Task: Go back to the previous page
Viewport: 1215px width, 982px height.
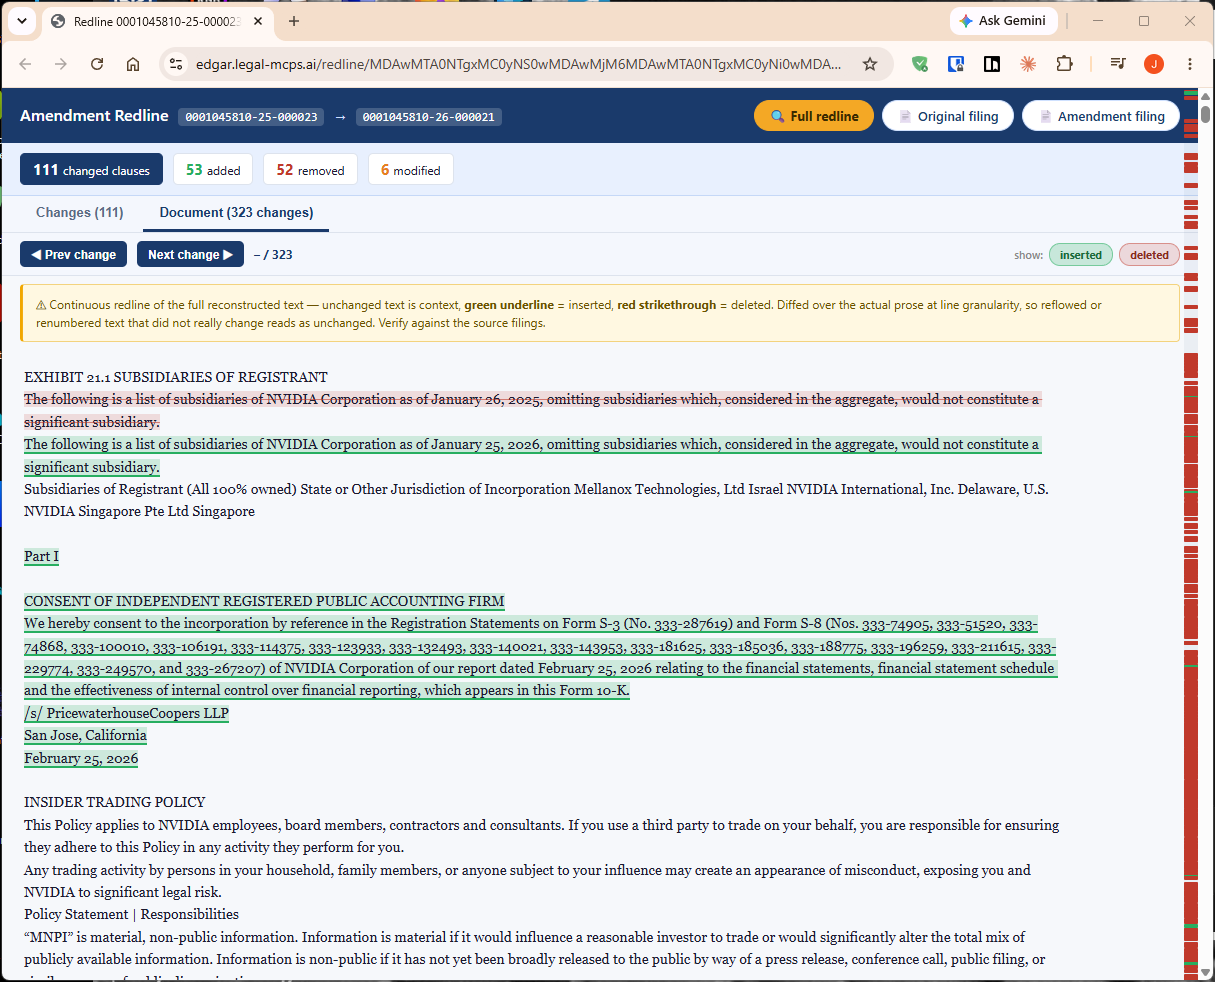Action: click(26, 64)
